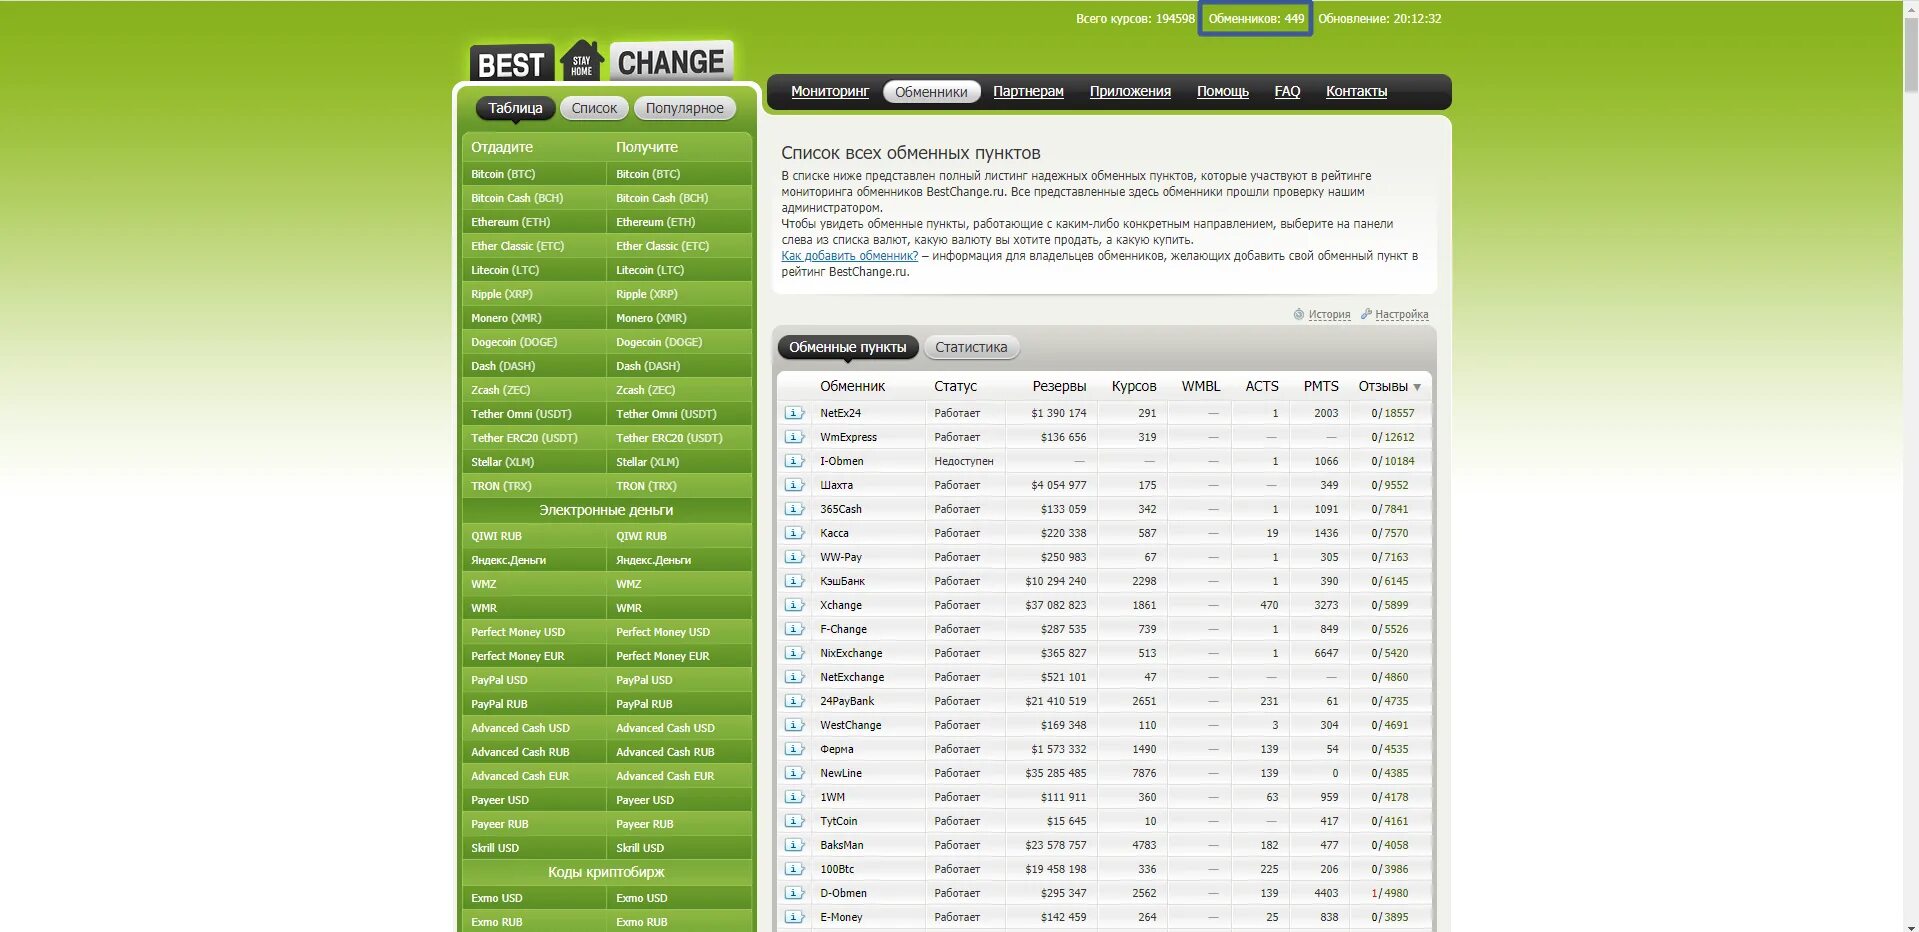
Task: Open info icon for E-Money
Action: [x=794, y=917]
